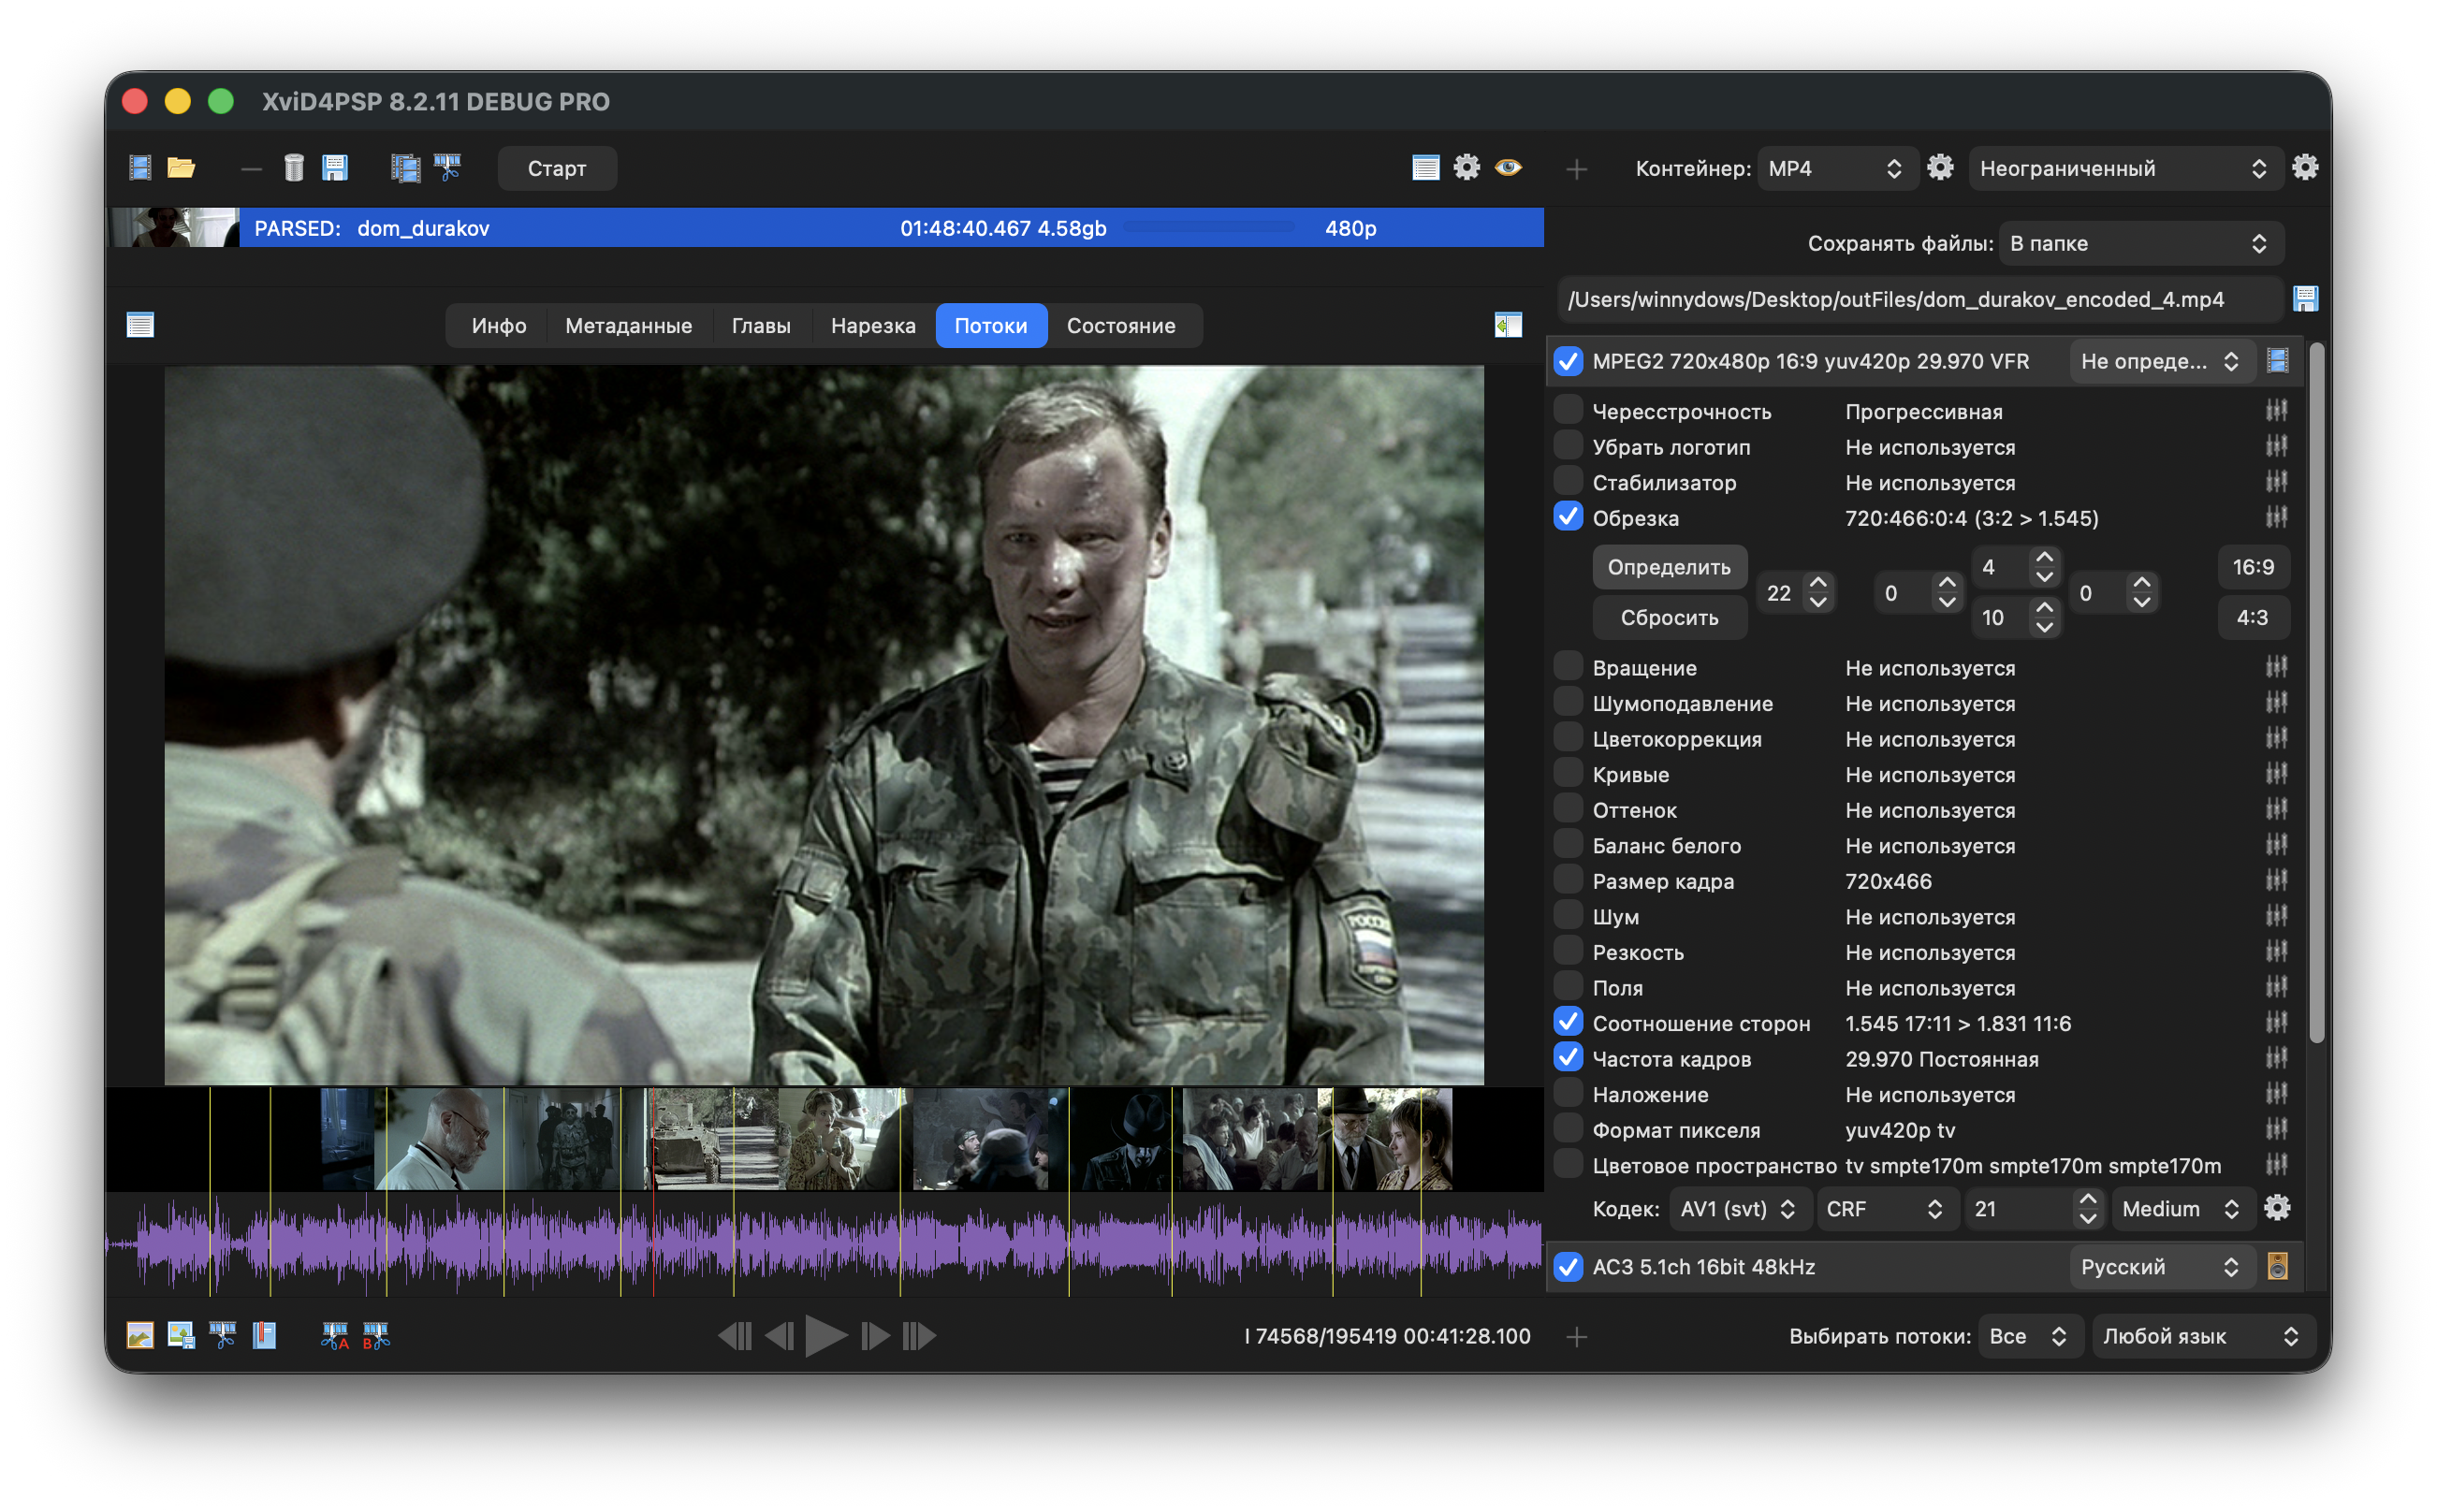Uncheck the AC3 5.1ch audio stream
2437x1512 pixels.
[1568, 1266]
